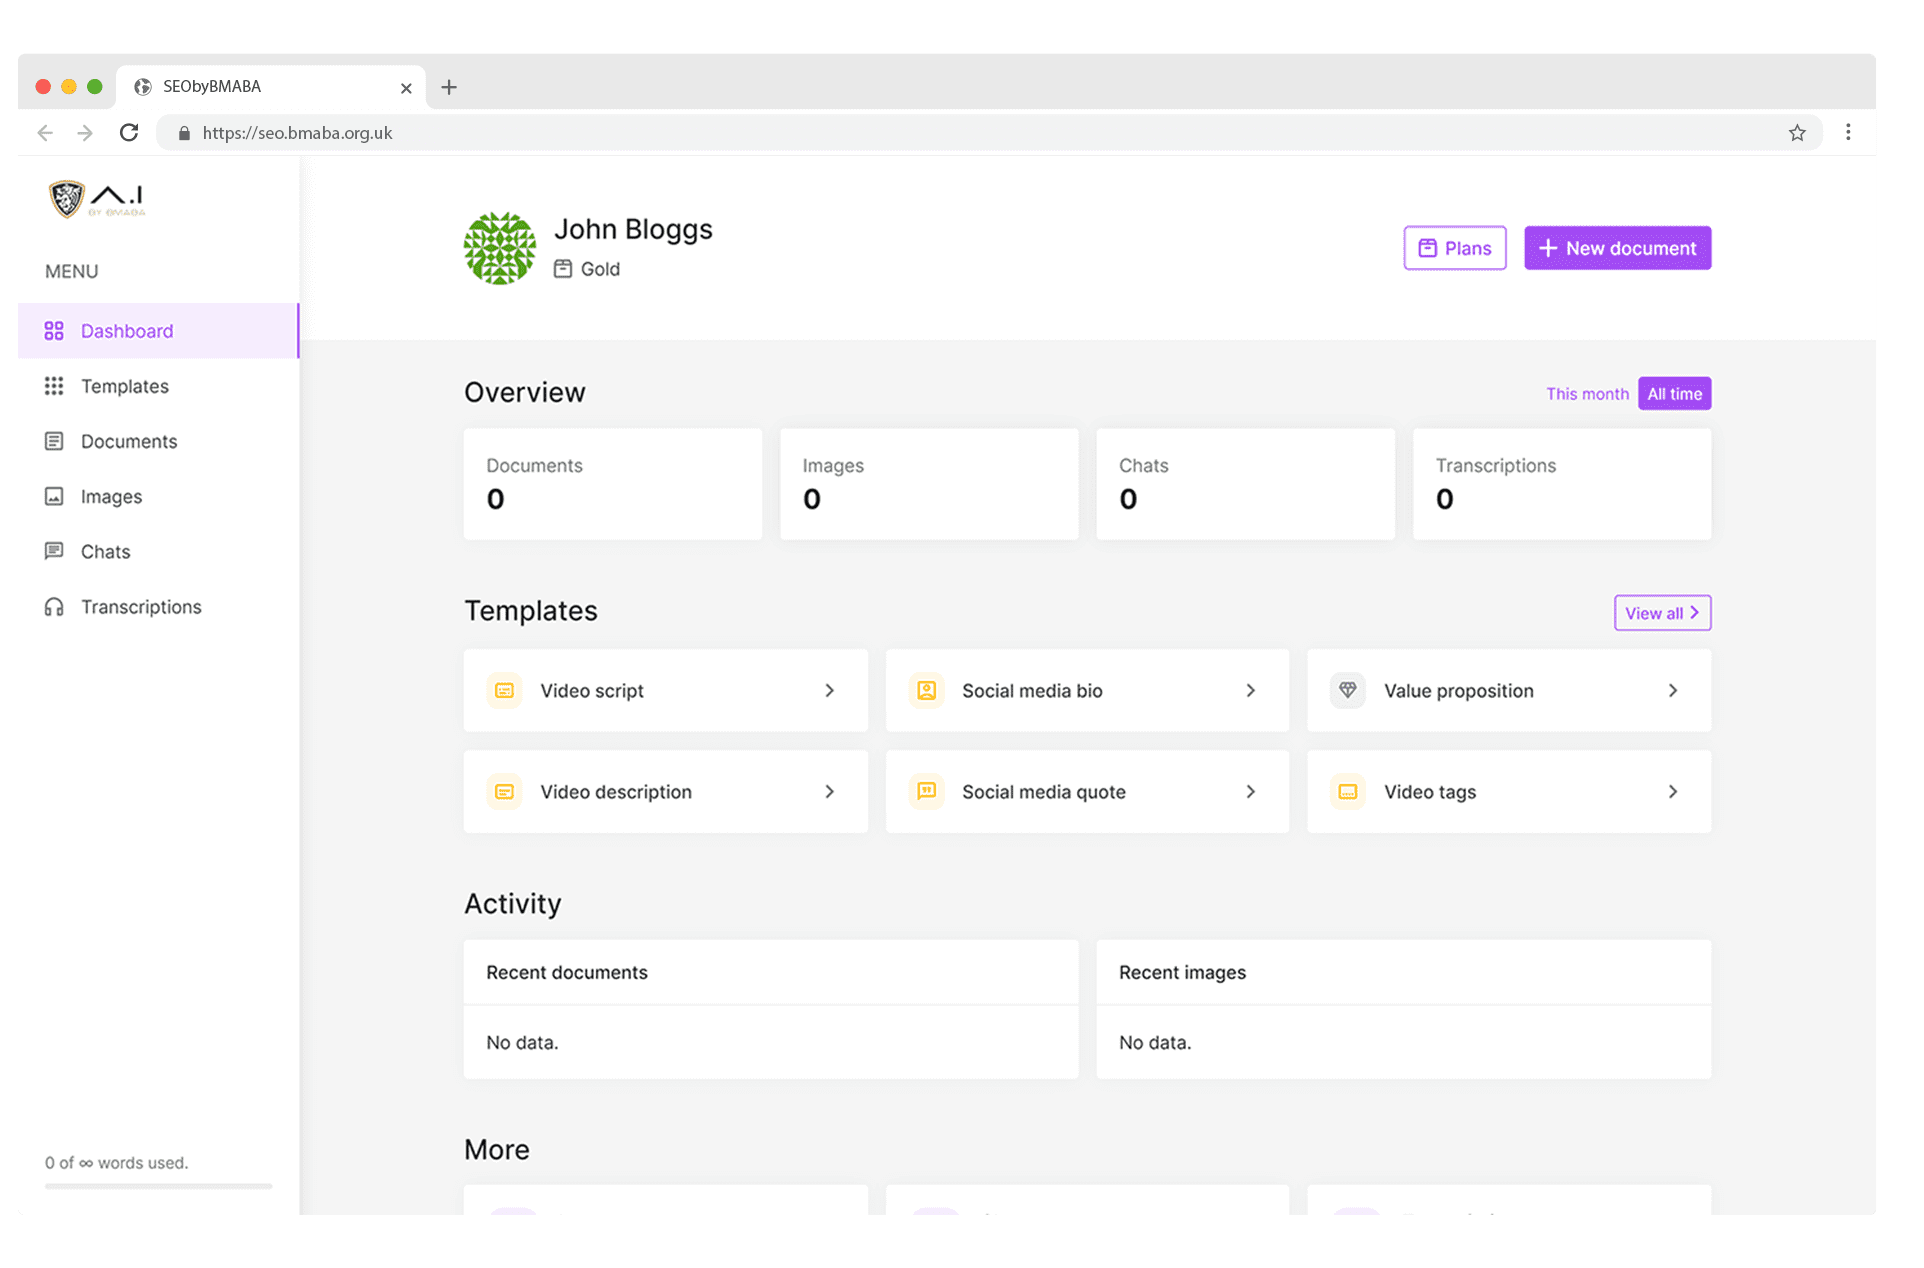Select the All time overview filter
This screenshot has width=1924, height=1268.
1674,394
